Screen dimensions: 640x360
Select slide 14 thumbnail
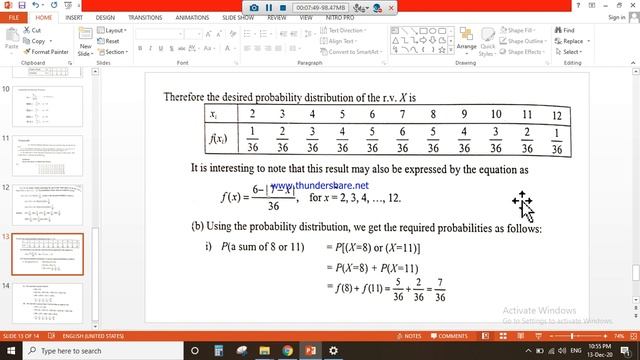[47, 303]
